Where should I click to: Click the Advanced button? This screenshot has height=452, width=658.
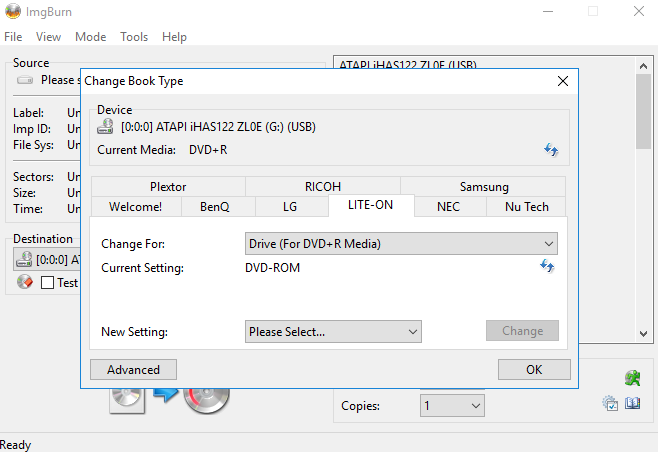[133, 369]
